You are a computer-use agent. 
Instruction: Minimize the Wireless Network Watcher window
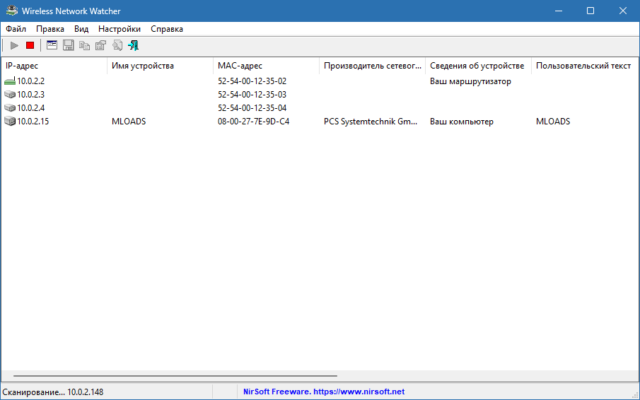pos(558,11)
